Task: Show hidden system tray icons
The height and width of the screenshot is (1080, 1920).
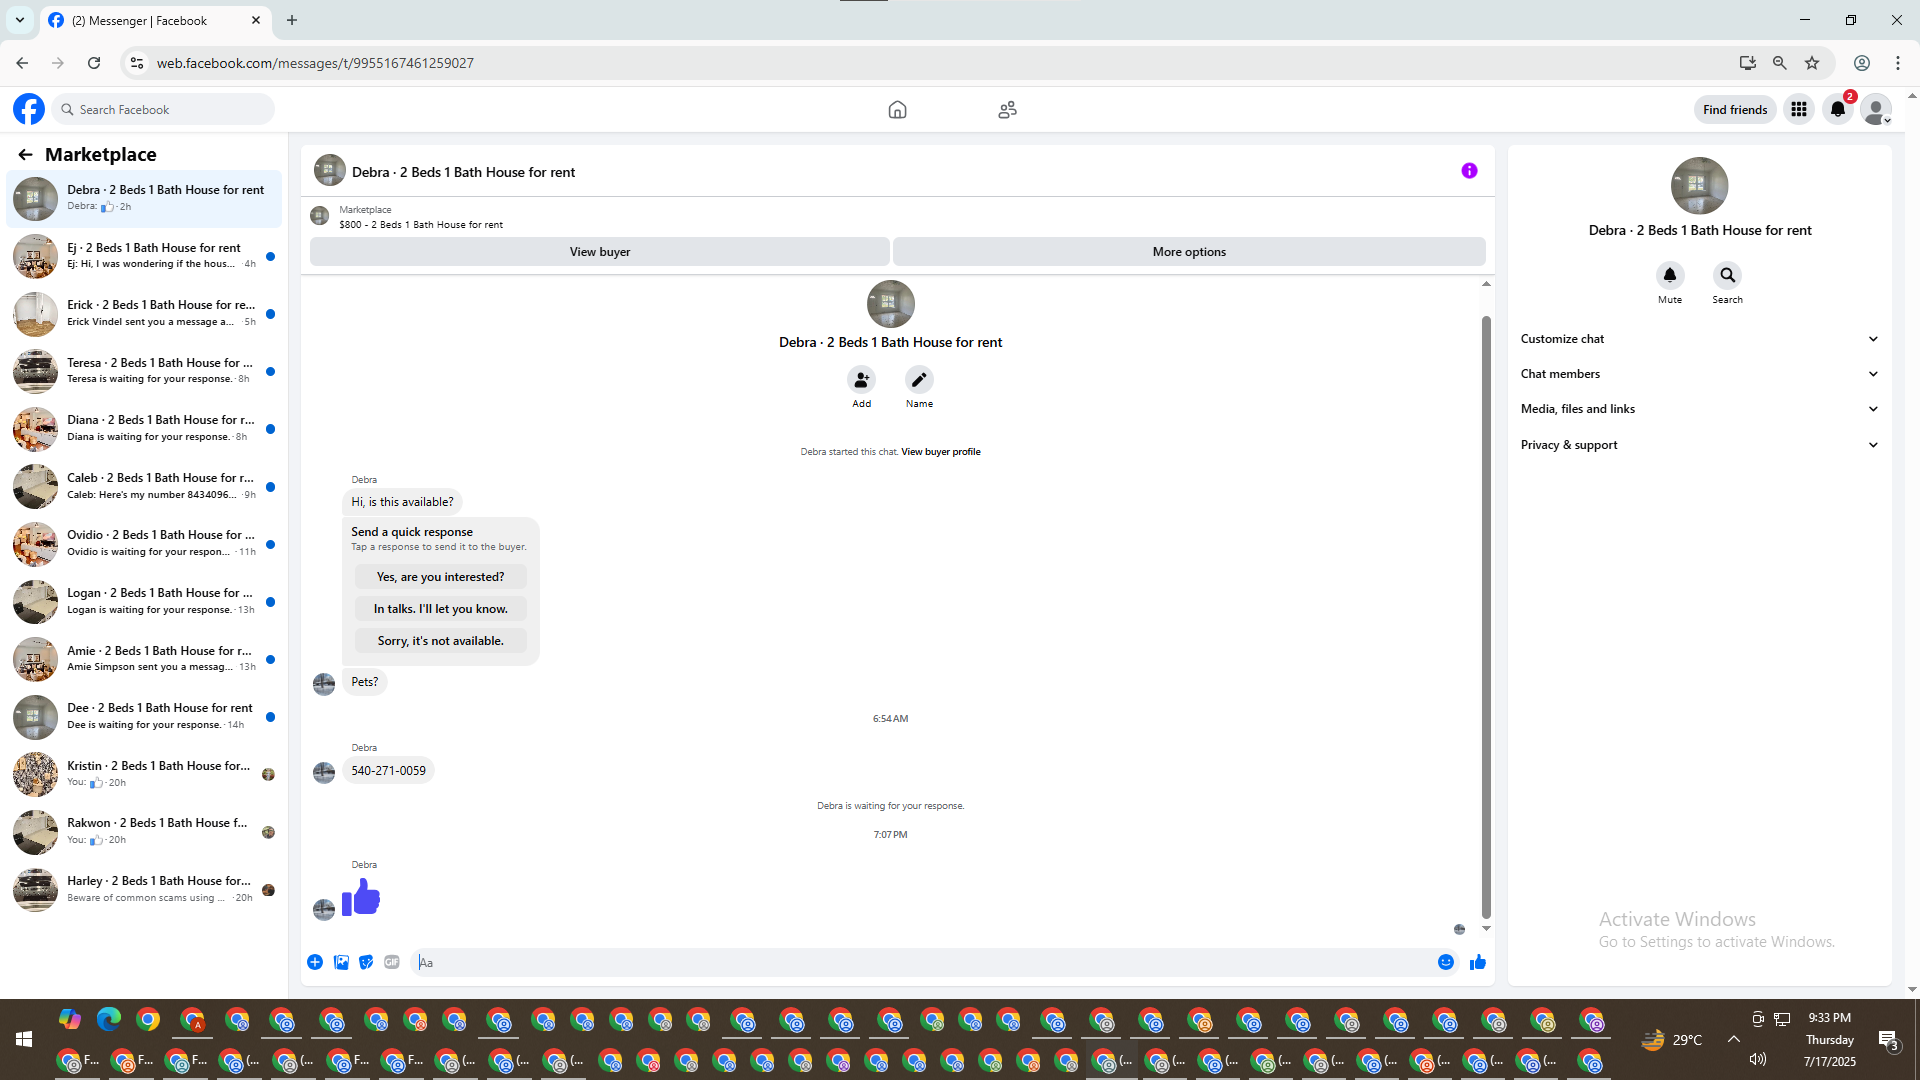Action: 1734,1039
